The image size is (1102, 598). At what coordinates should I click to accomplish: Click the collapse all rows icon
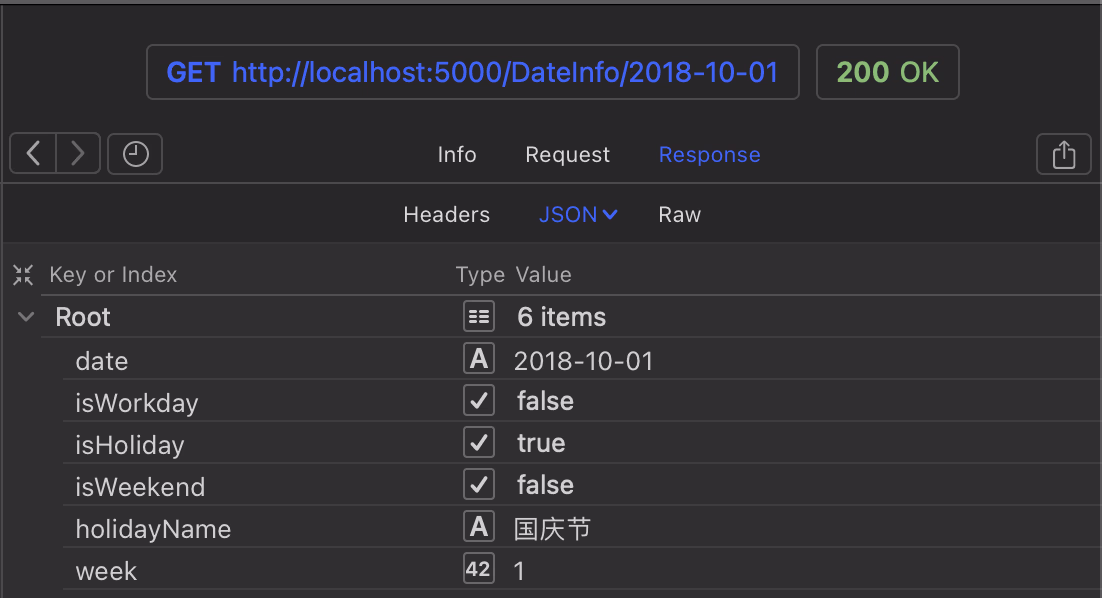pyautogui.click(x=23, y=275)
